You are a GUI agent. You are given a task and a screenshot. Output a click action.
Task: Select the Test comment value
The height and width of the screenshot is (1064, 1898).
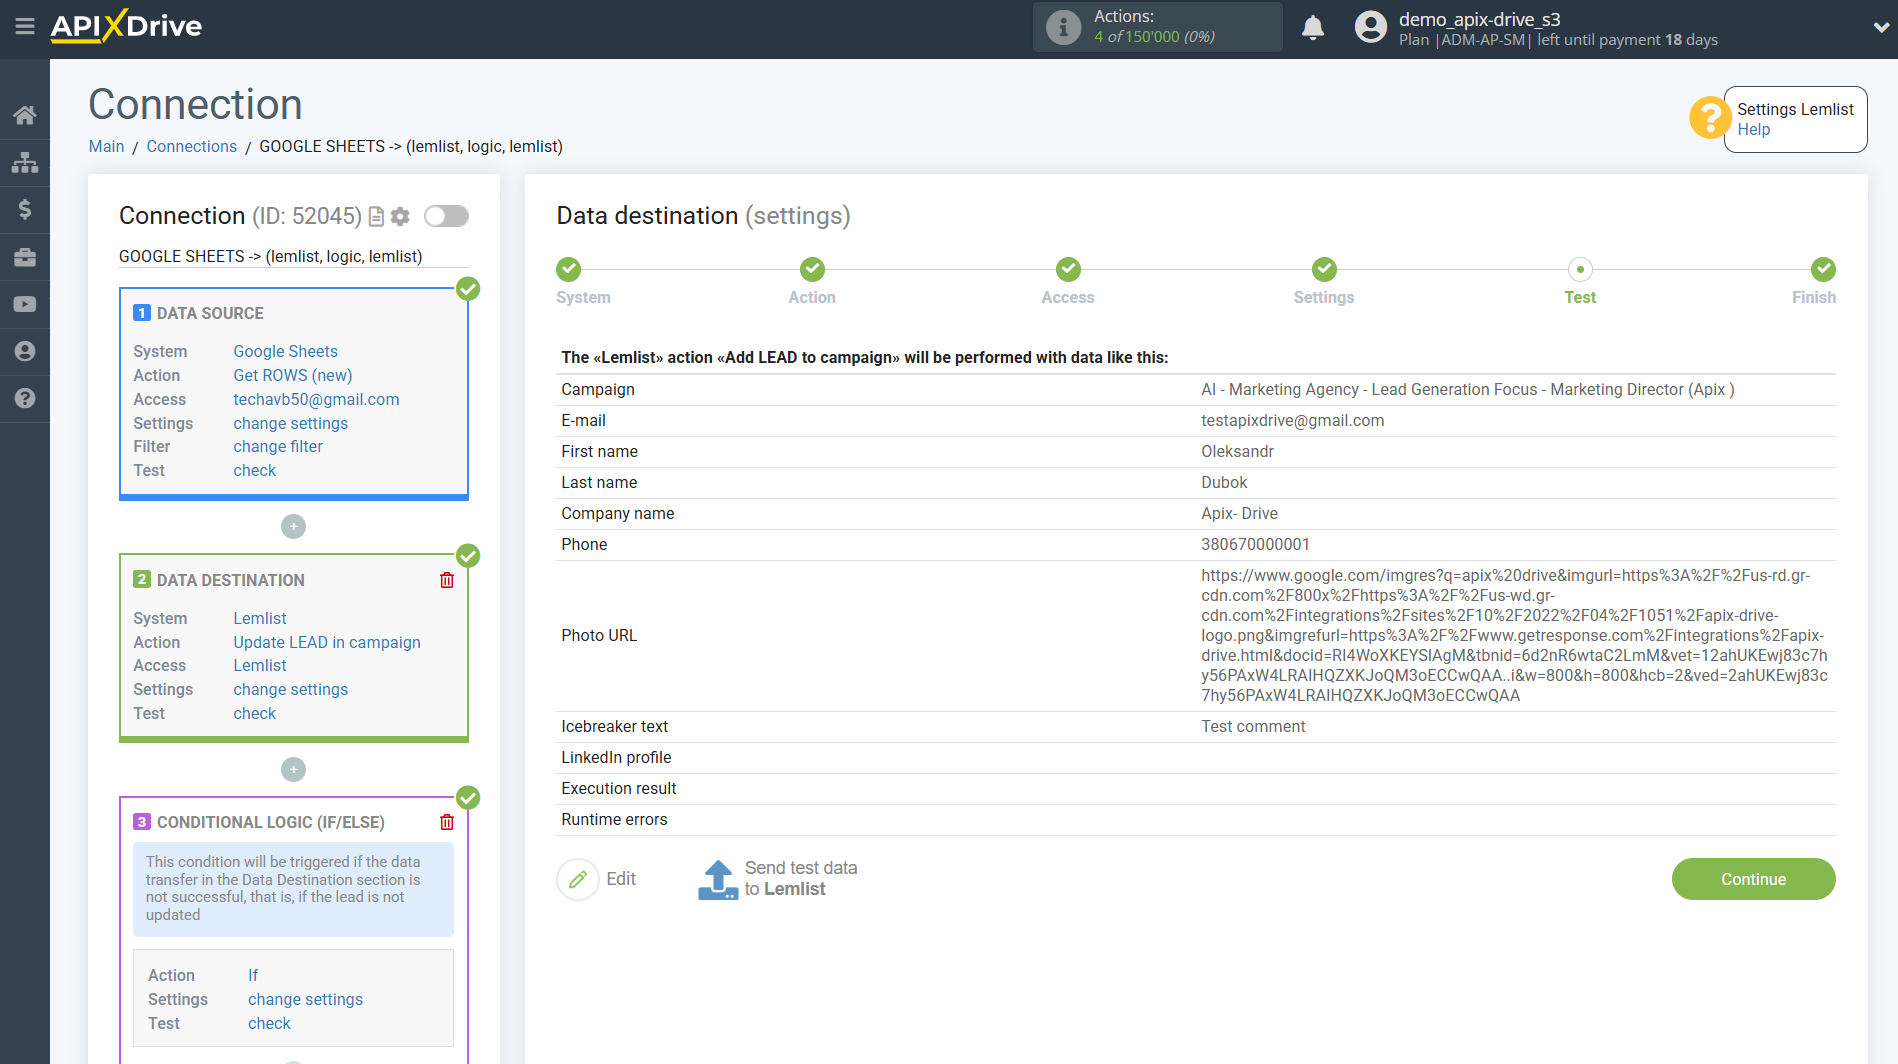pos(1253,726)
